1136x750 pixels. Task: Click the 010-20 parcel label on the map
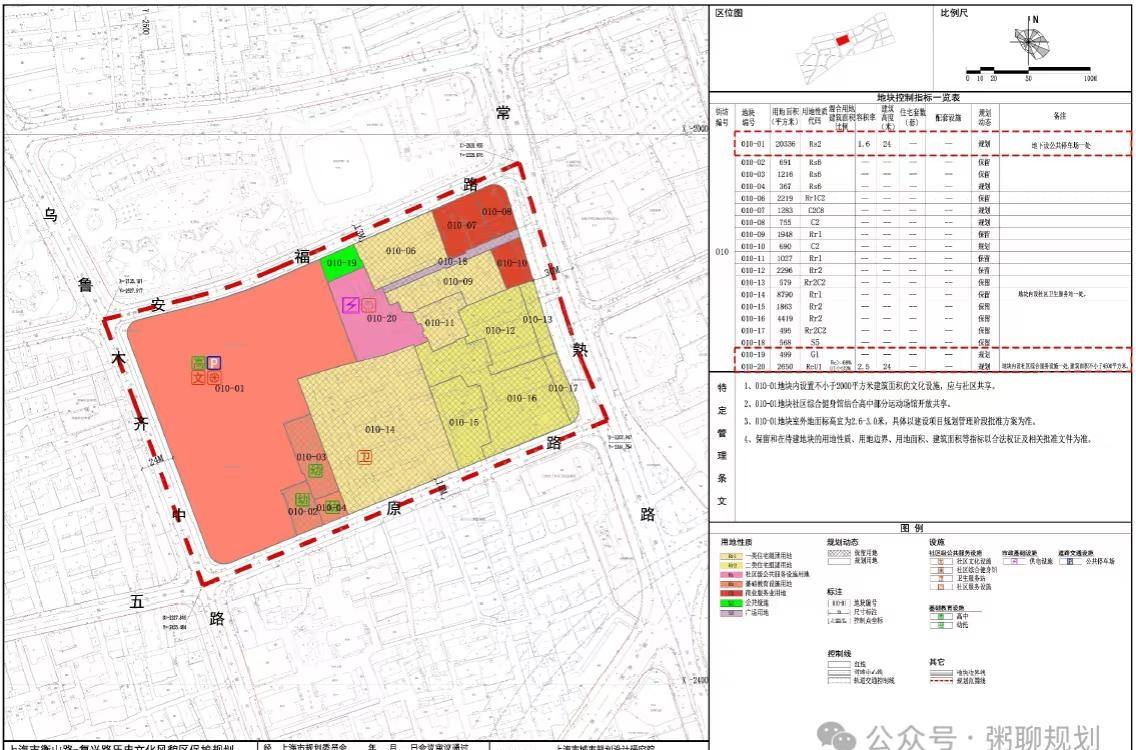pyautogui.click(x=381, y=318)
